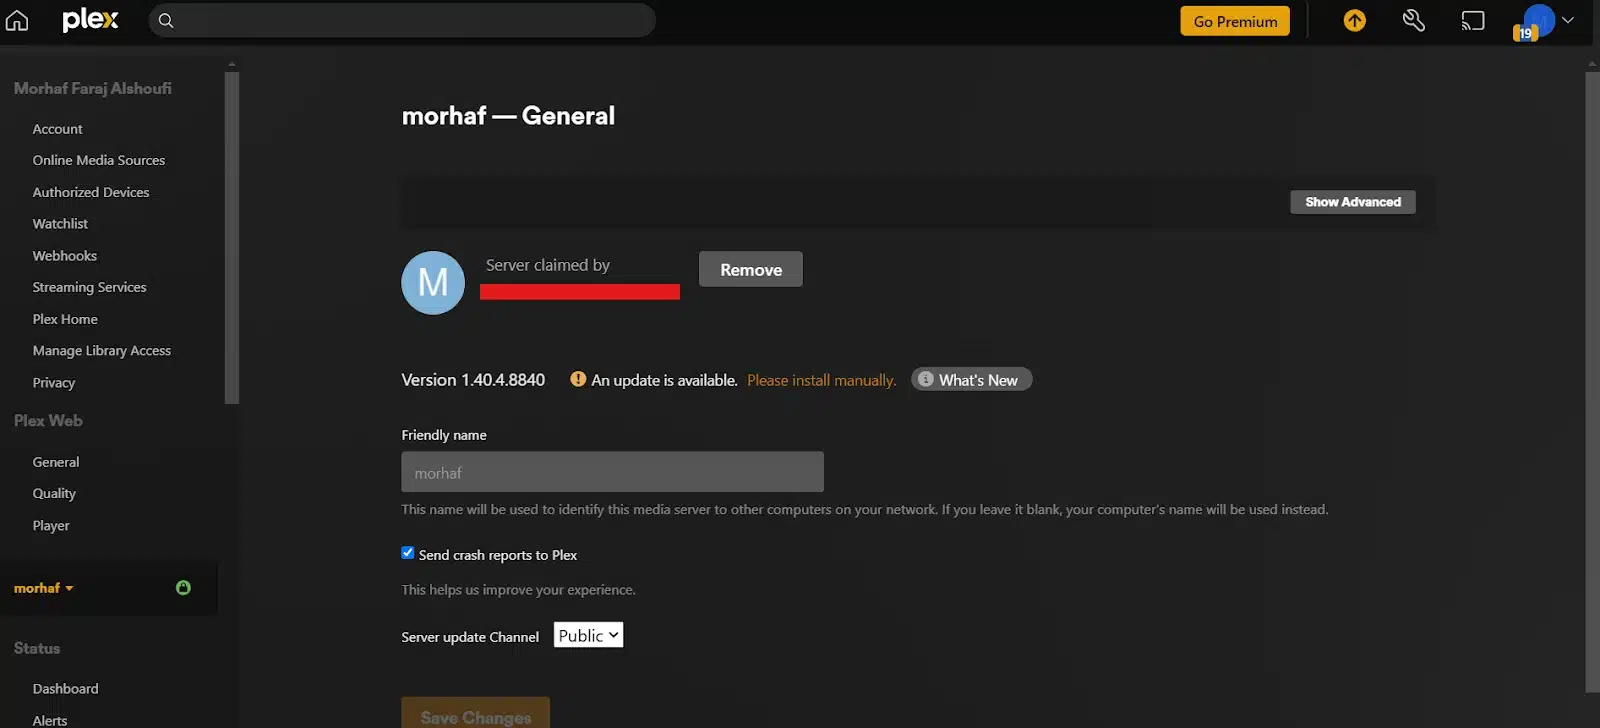Open Webhooks settings
This screenshot has height=728, width=1600.
65,256
